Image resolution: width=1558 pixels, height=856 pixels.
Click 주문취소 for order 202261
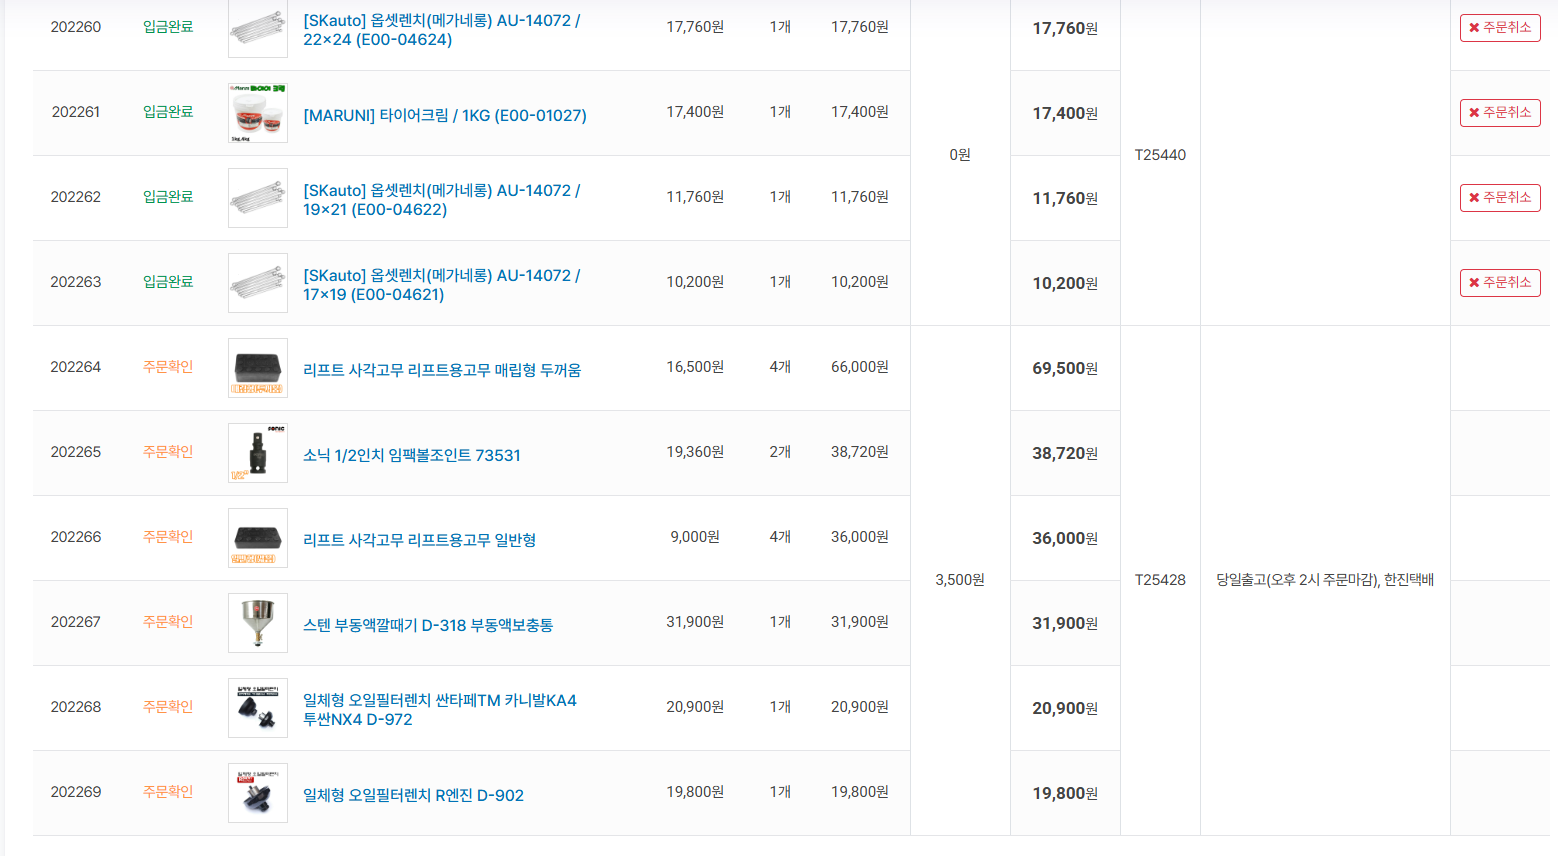[x=1499, y=113]
